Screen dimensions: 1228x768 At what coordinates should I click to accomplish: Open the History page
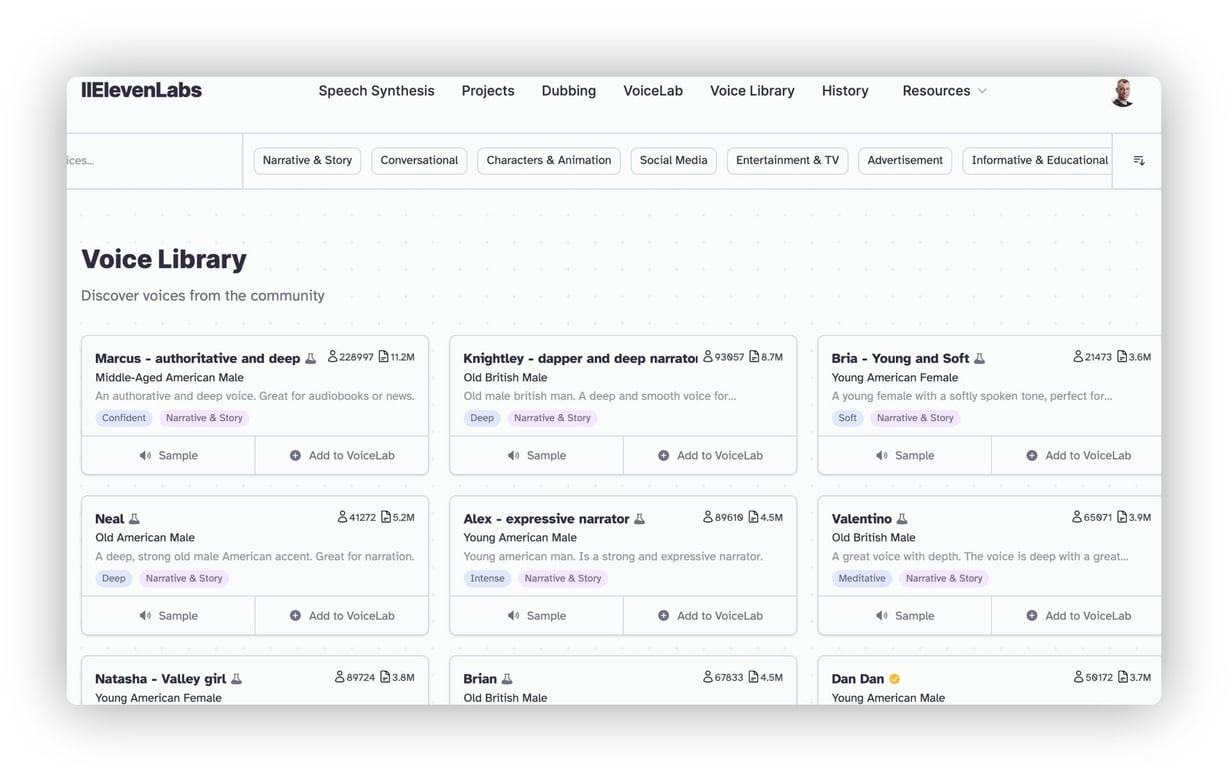click(845, 91)
